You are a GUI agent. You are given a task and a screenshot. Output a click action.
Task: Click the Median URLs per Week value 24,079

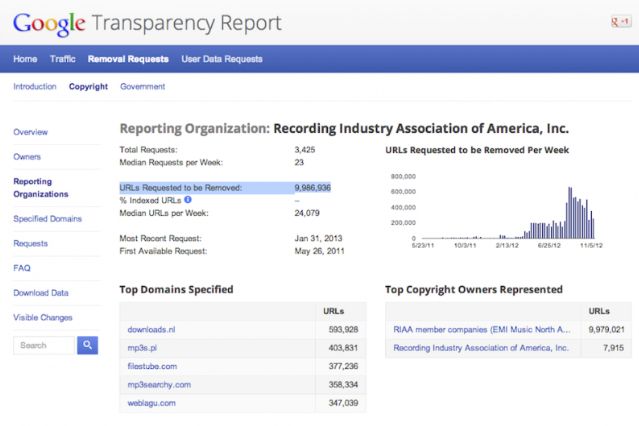pyautogui.click(x=307, y=213)
